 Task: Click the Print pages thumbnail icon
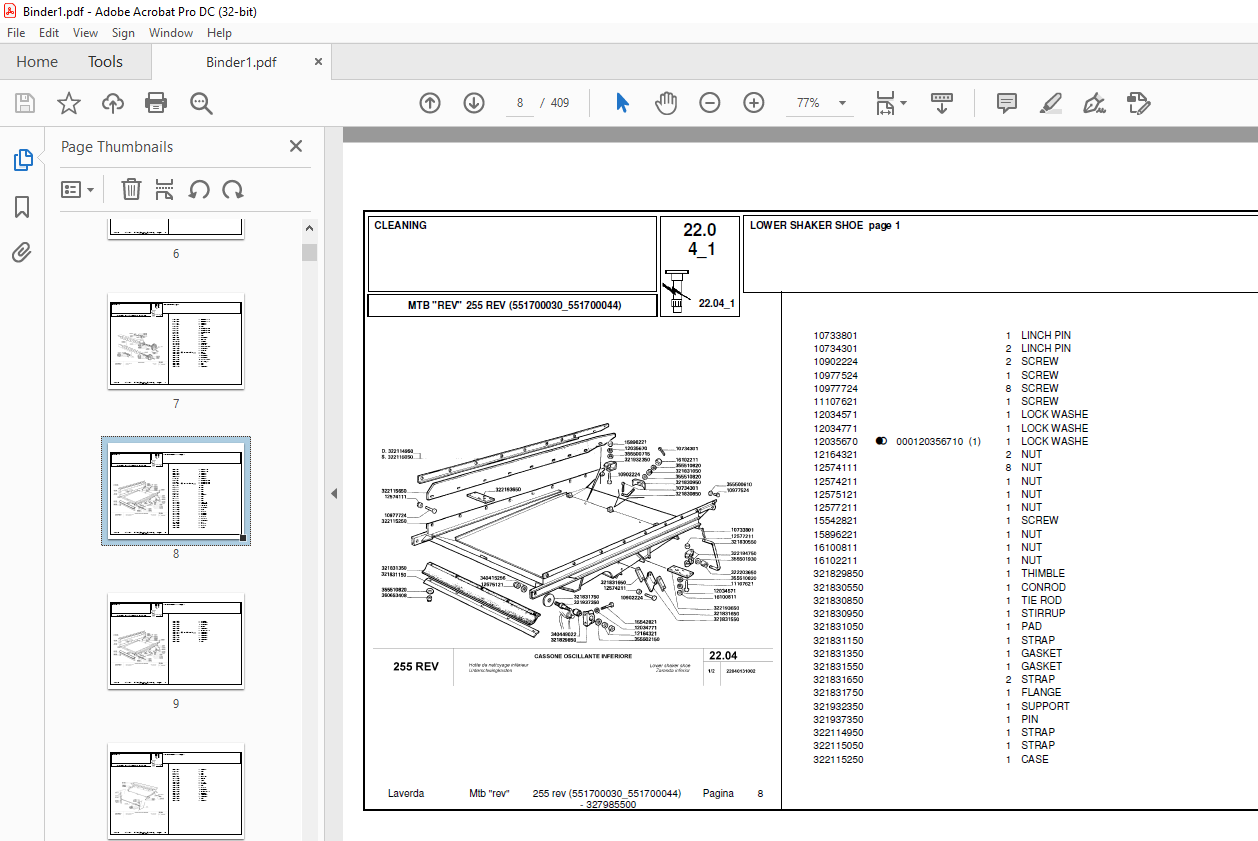tap(165, 189)
